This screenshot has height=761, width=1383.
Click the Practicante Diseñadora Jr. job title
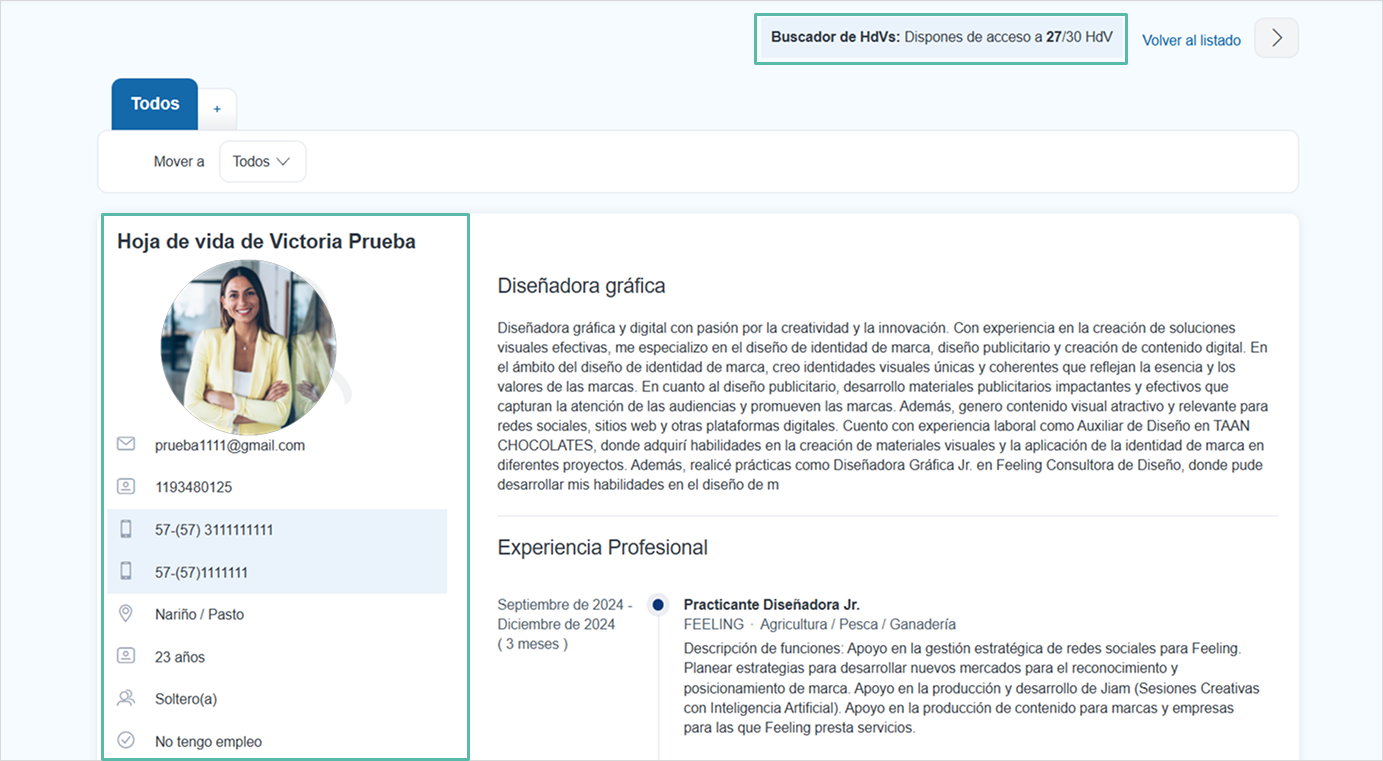771,605
